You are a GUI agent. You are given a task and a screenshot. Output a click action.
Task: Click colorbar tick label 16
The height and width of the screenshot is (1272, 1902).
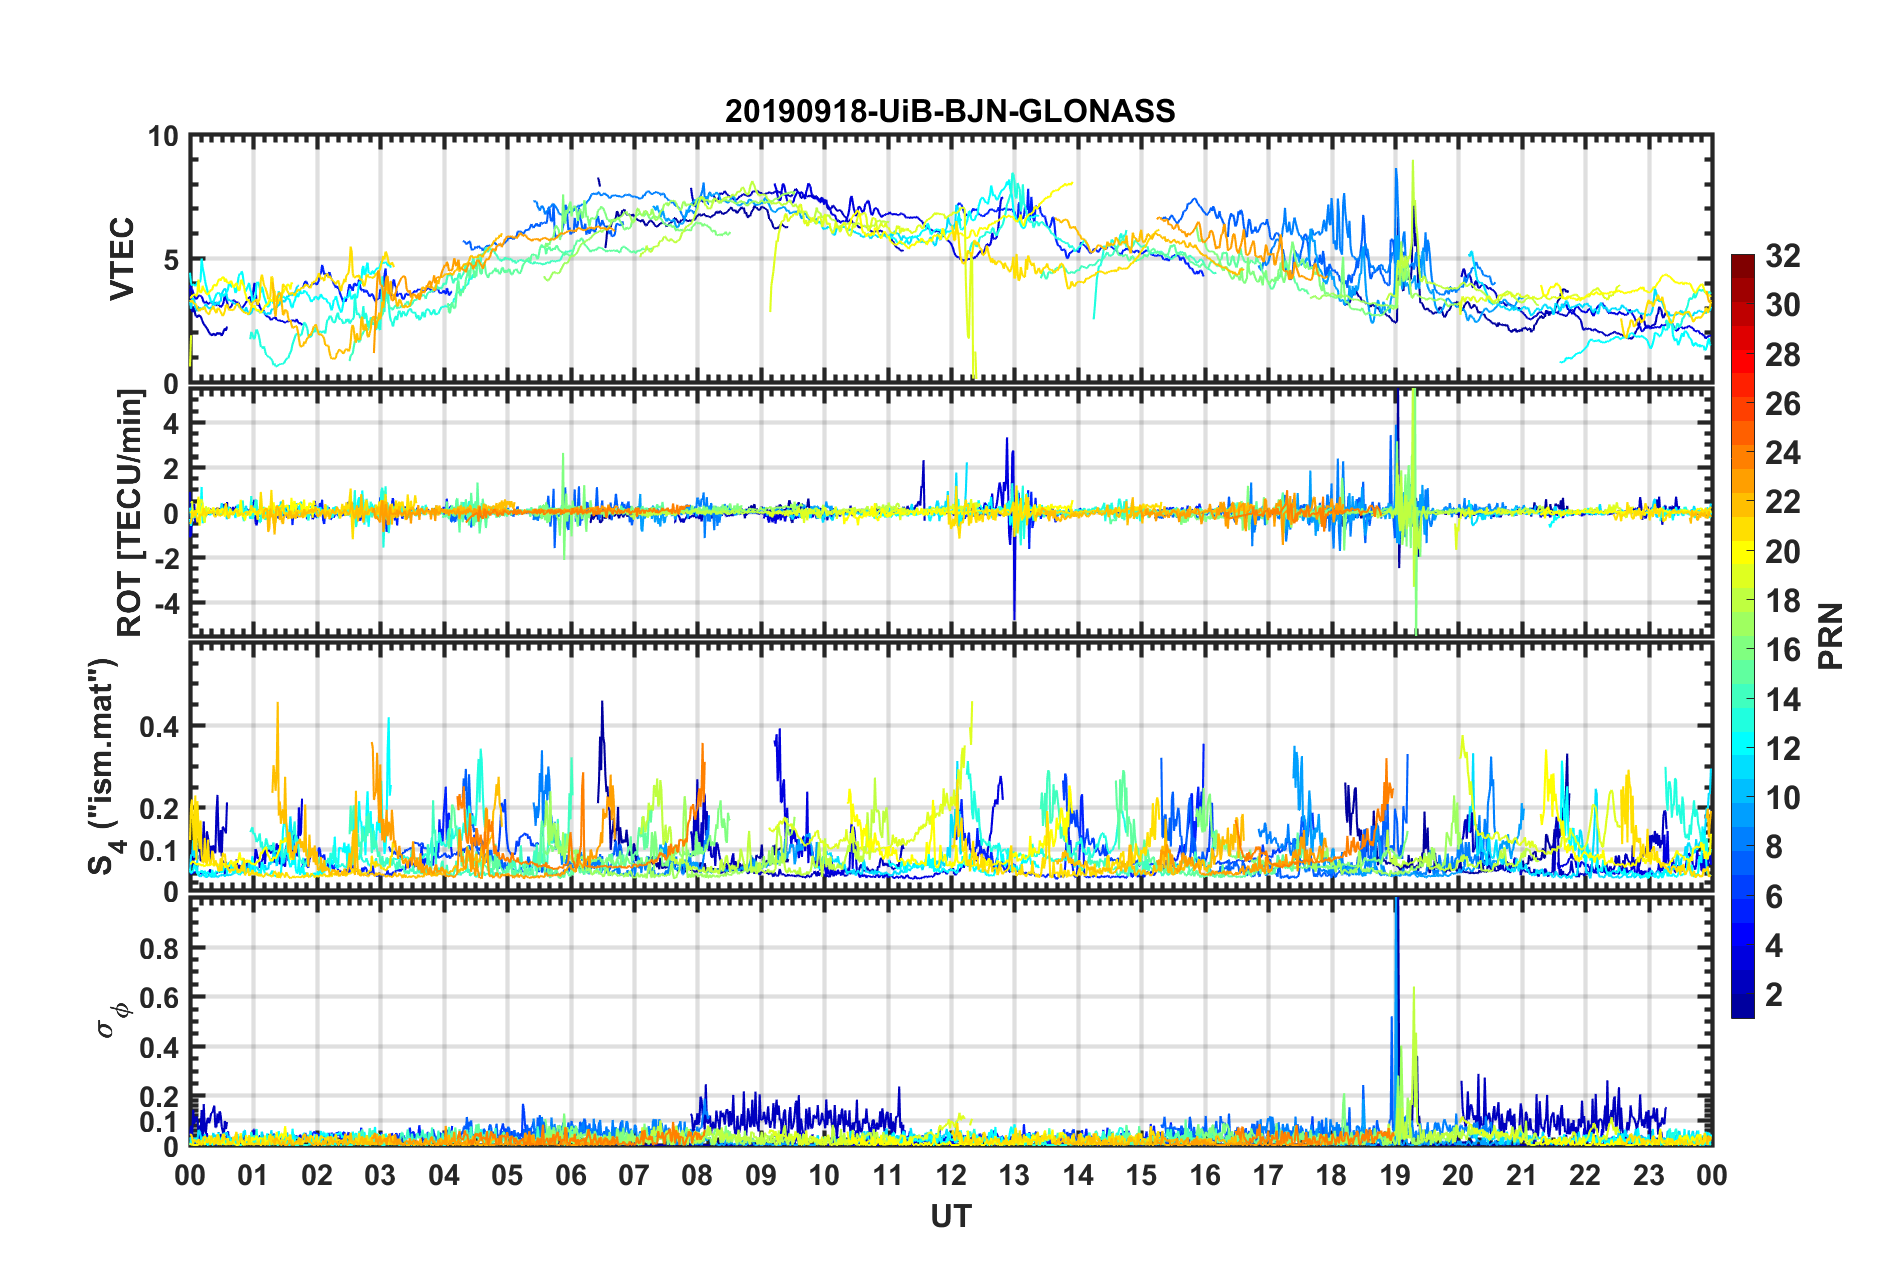tap(1782, 650)
